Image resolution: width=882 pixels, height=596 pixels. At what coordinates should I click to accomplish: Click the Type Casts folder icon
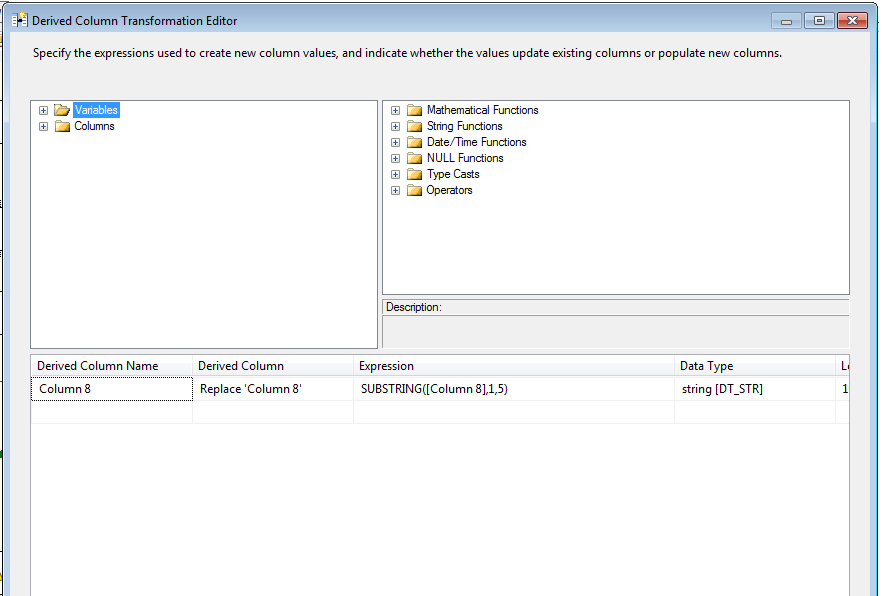pyautogui.click(x=414, y=174)
